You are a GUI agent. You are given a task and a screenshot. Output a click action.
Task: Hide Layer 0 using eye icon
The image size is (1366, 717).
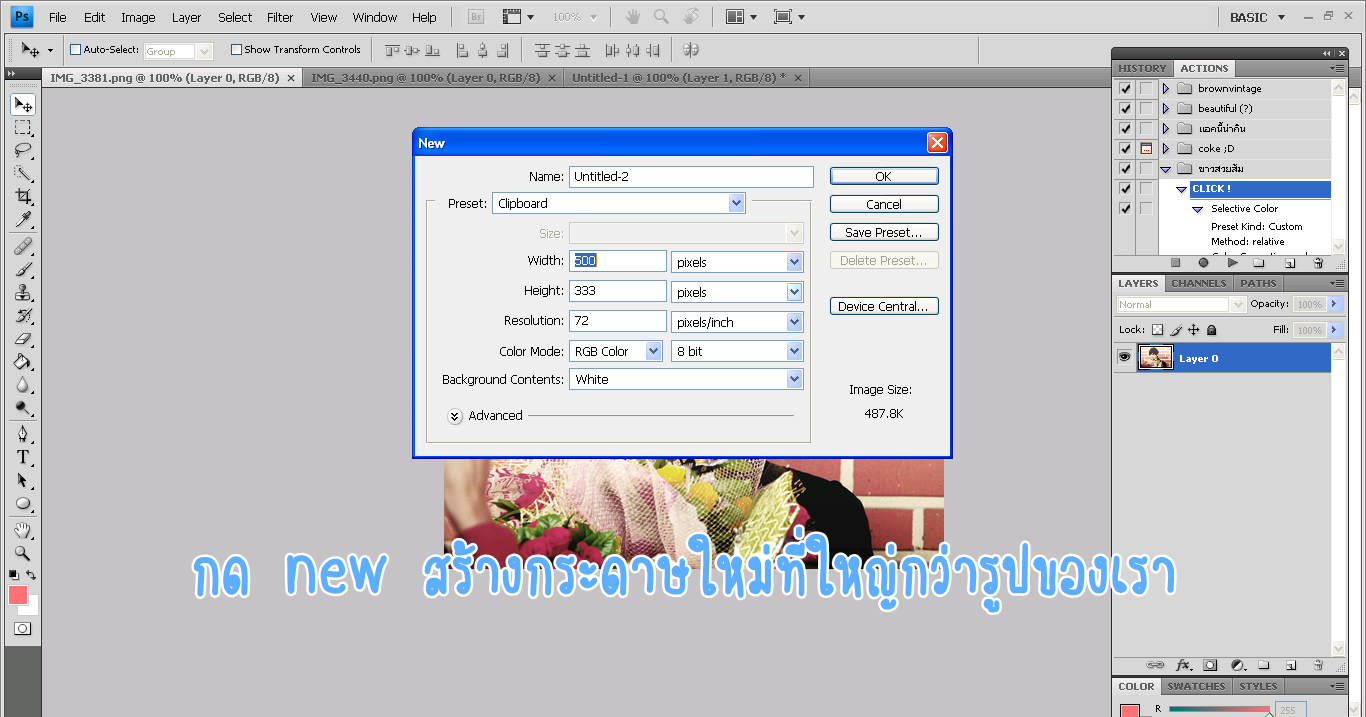point(1125,357)
